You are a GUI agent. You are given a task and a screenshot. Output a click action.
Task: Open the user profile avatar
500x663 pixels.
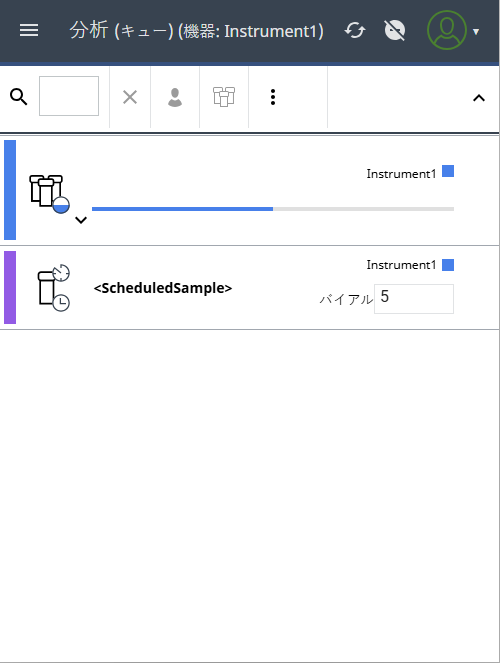coord(447,30)
